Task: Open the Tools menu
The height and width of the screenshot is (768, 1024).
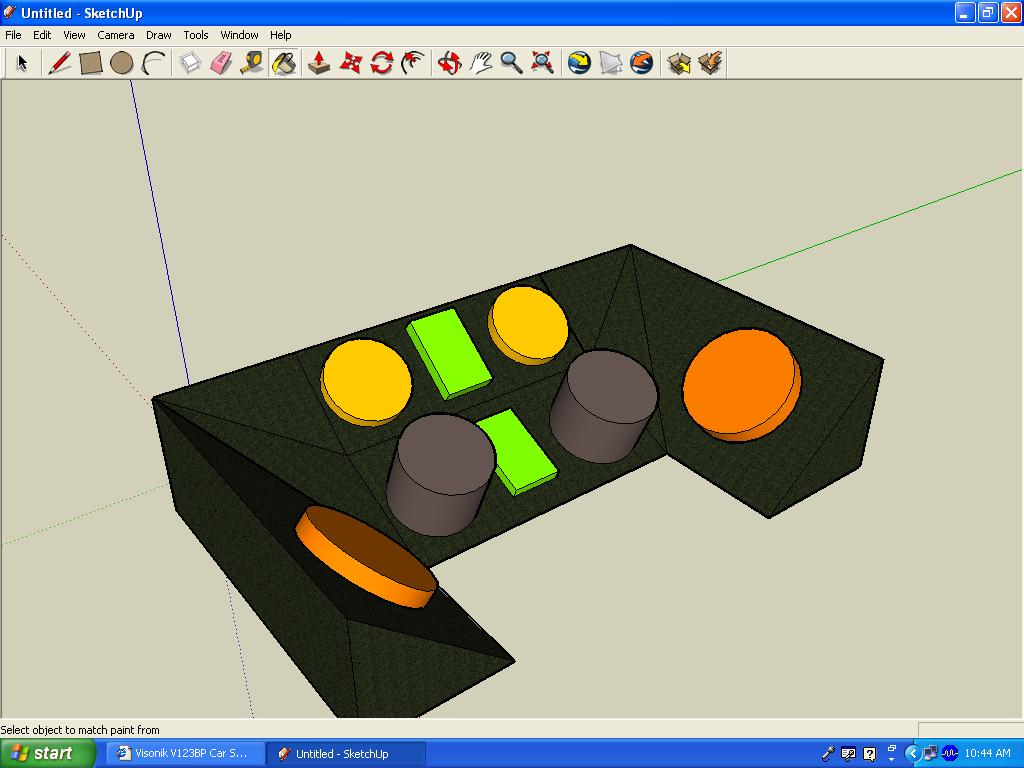Action: 196,35
